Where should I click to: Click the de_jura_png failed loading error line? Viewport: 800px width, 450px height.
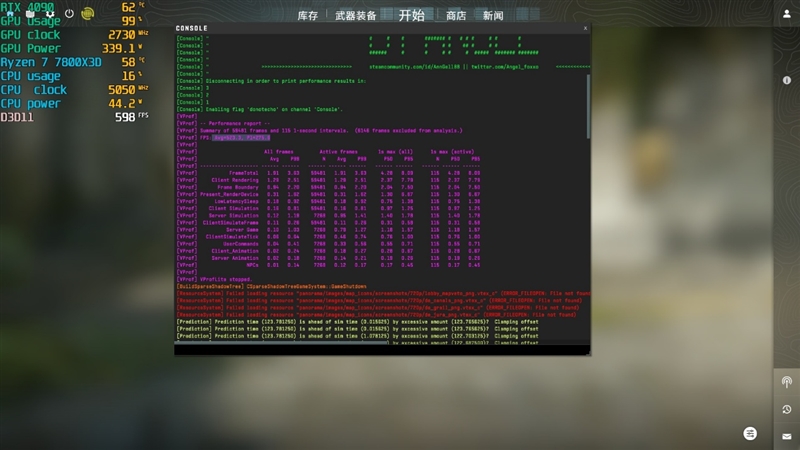[x=376, y=315]
